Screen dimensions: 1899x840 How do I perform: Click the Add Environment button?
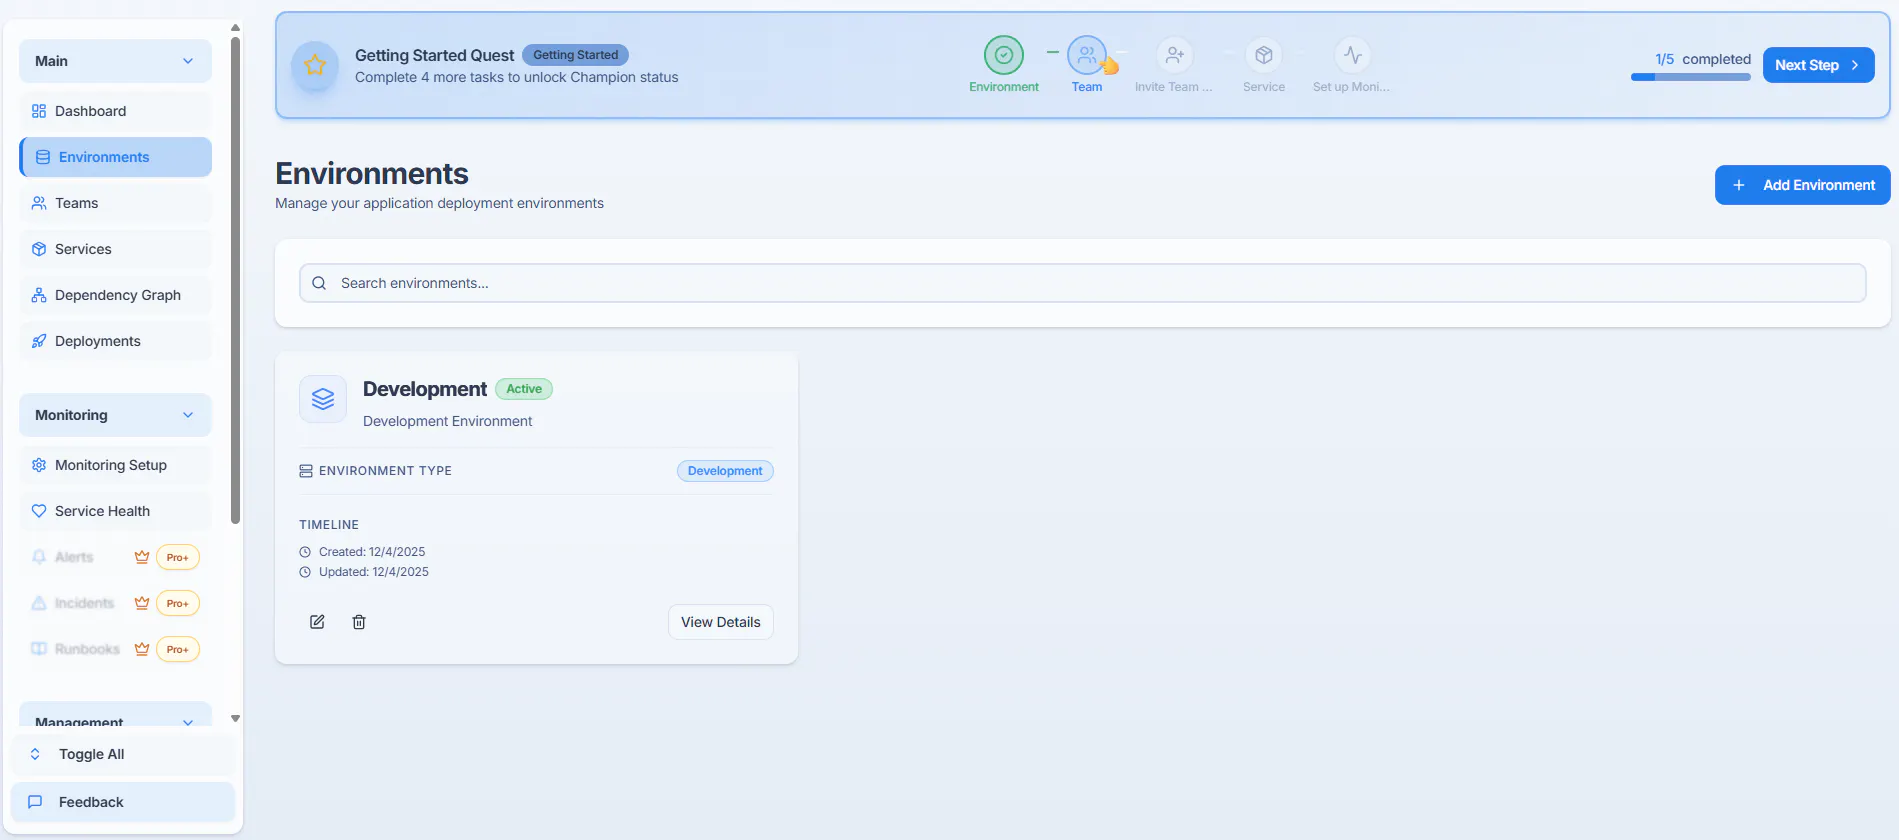click(1802, 185)
